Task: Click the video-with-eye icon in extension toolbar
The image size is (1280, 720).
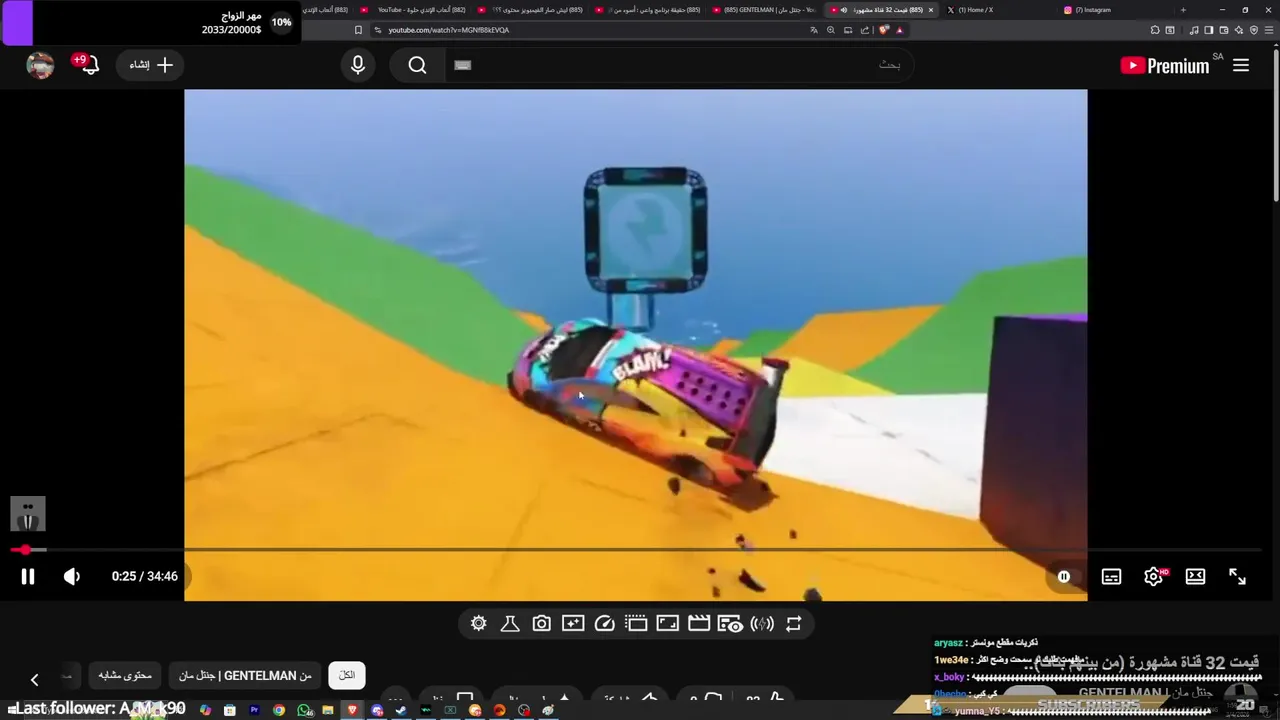Action: [730, 623]
